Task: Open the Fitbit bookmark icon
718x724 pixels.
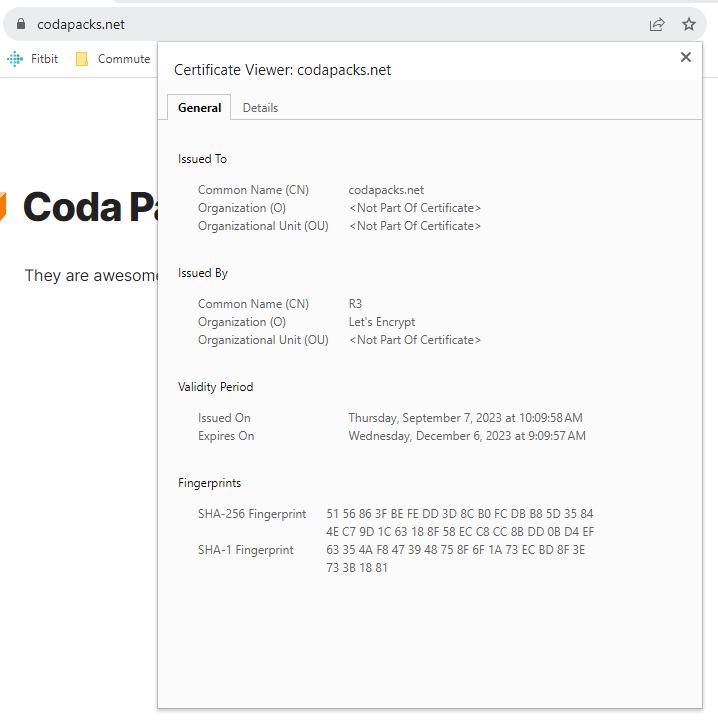Action: [15, 59]
